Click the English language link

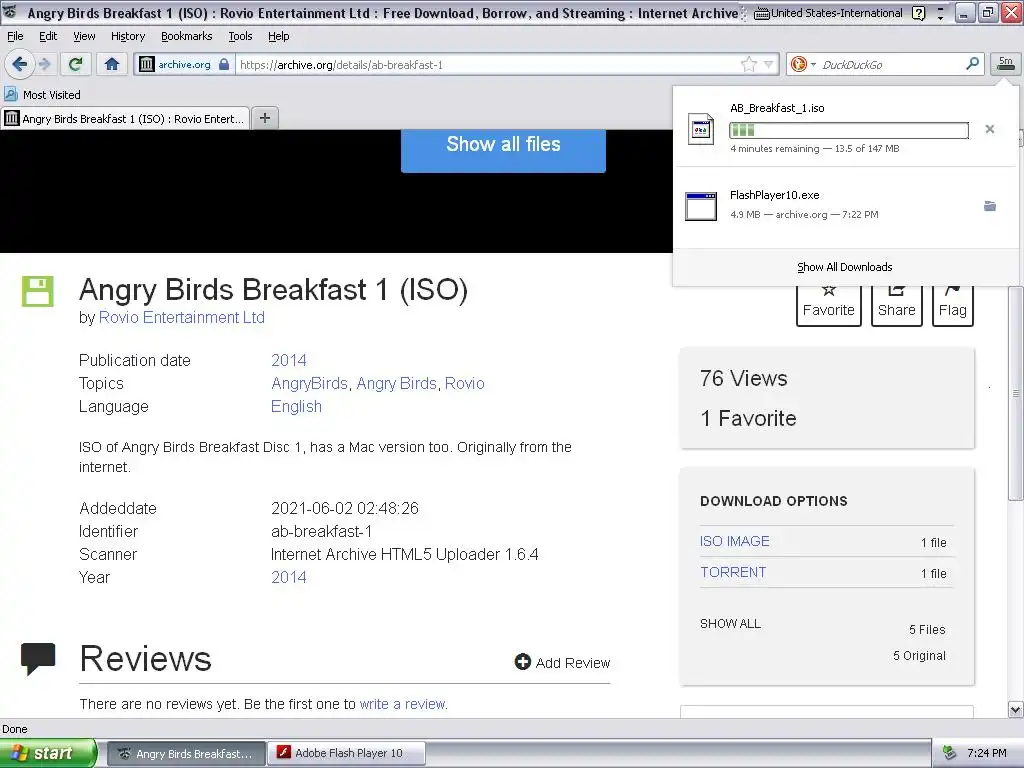296,406
